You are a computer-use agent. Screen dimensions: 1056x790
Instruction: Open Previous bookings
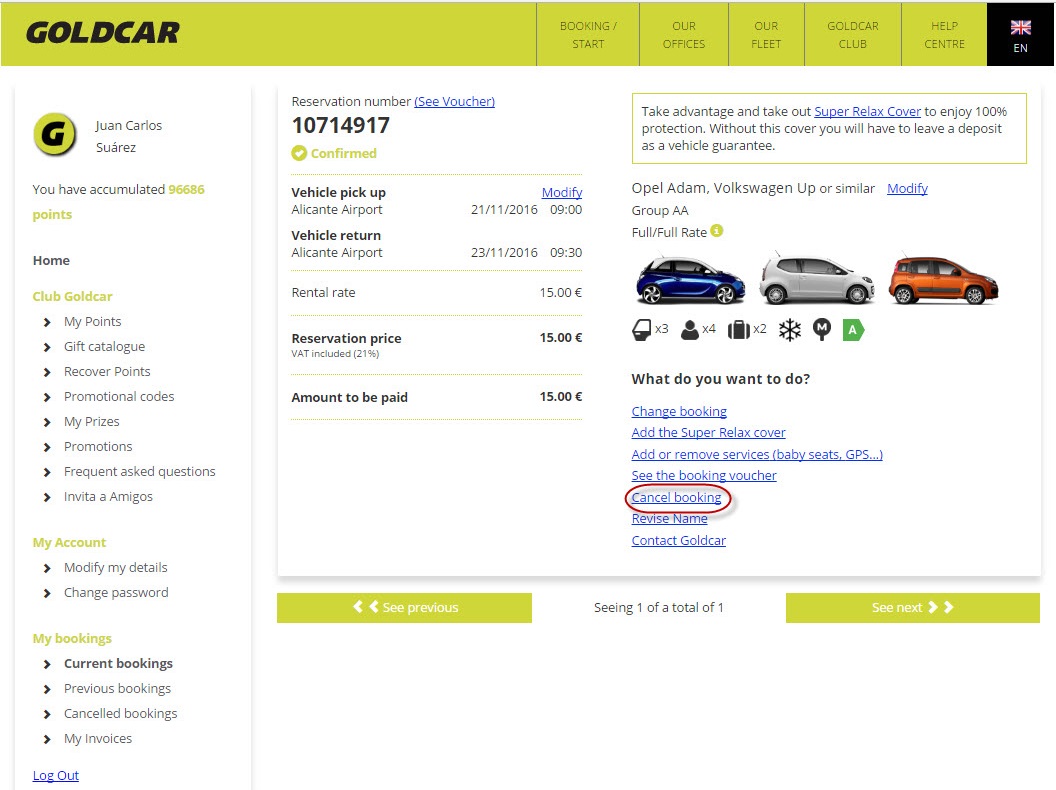click(117, 688)
